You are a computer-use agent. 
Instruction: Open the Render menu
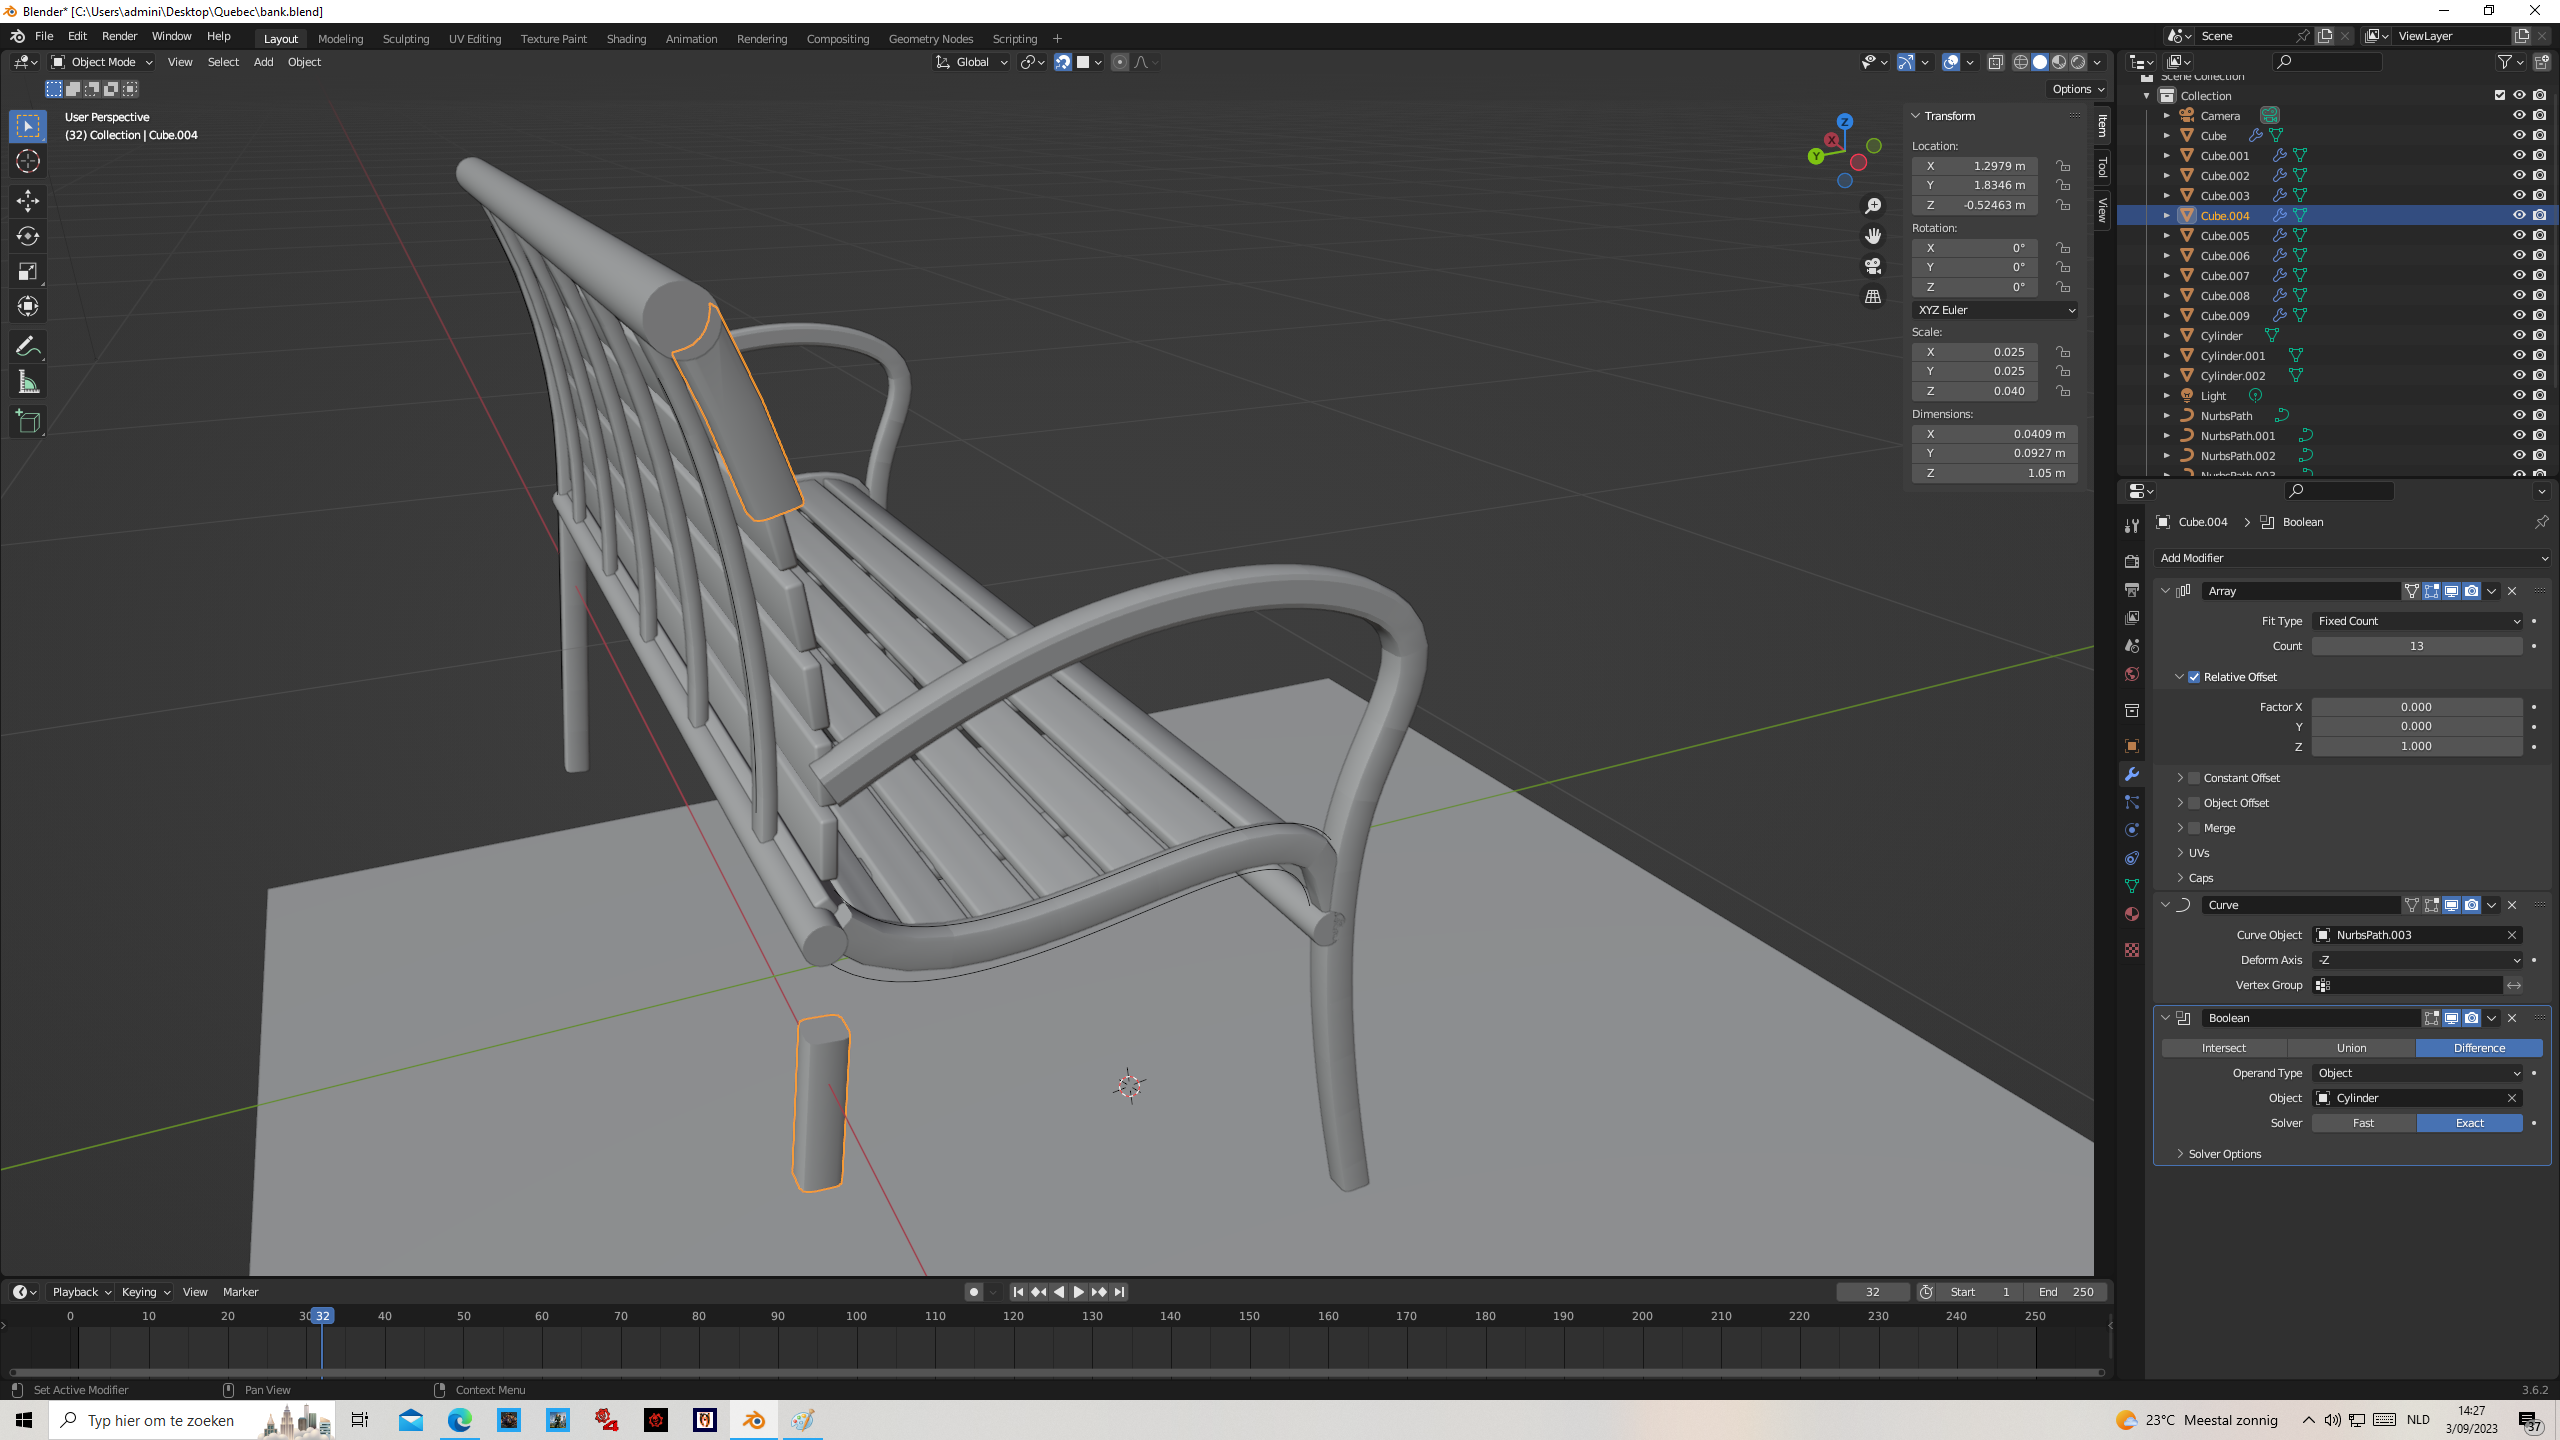click(119, 36)
